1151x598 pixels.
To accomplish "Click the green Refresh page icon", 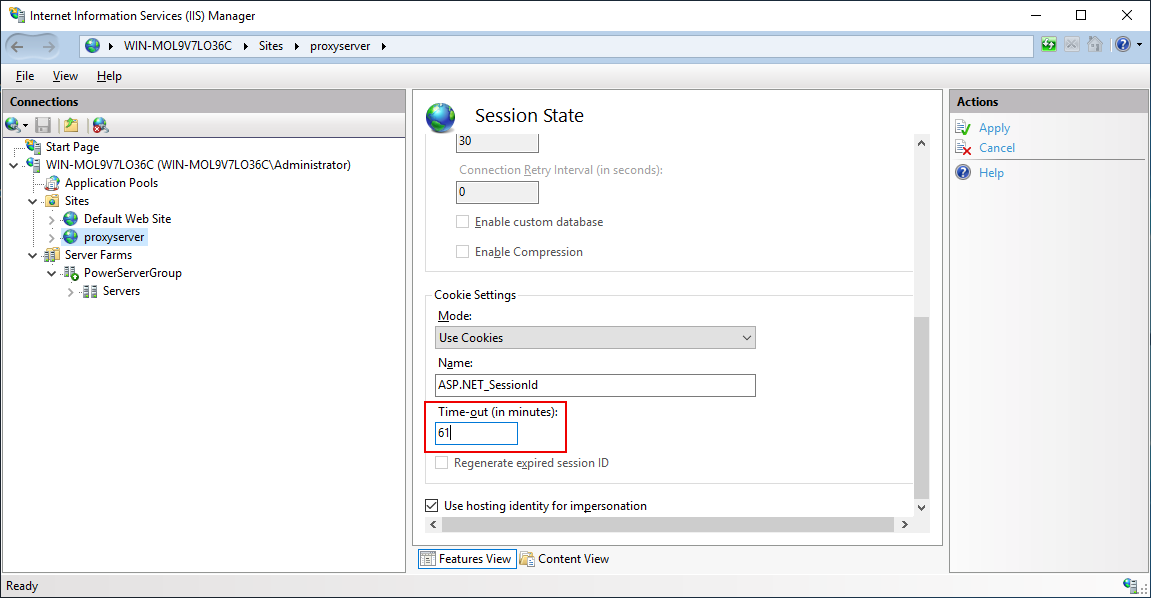I will point(1049,45).
